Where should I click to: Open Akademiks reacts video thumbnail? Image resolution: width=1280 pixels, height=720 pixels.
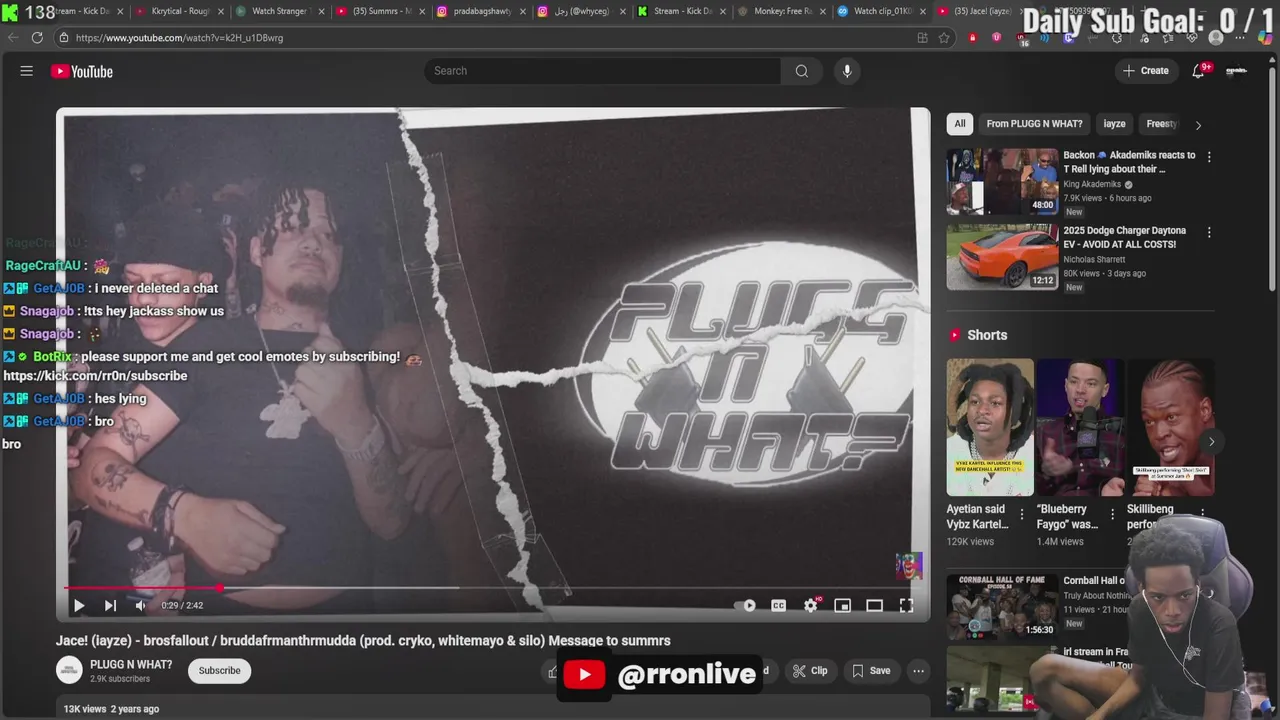[1002, 182]
